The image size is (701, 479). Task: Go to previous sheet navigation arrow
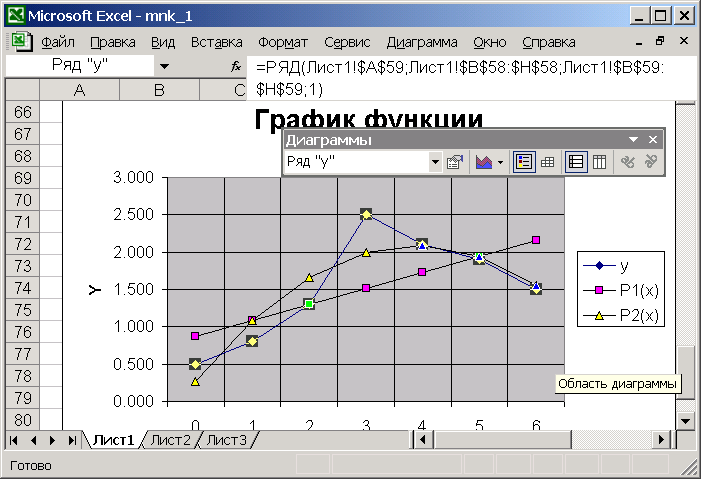(x=34, y=441)
